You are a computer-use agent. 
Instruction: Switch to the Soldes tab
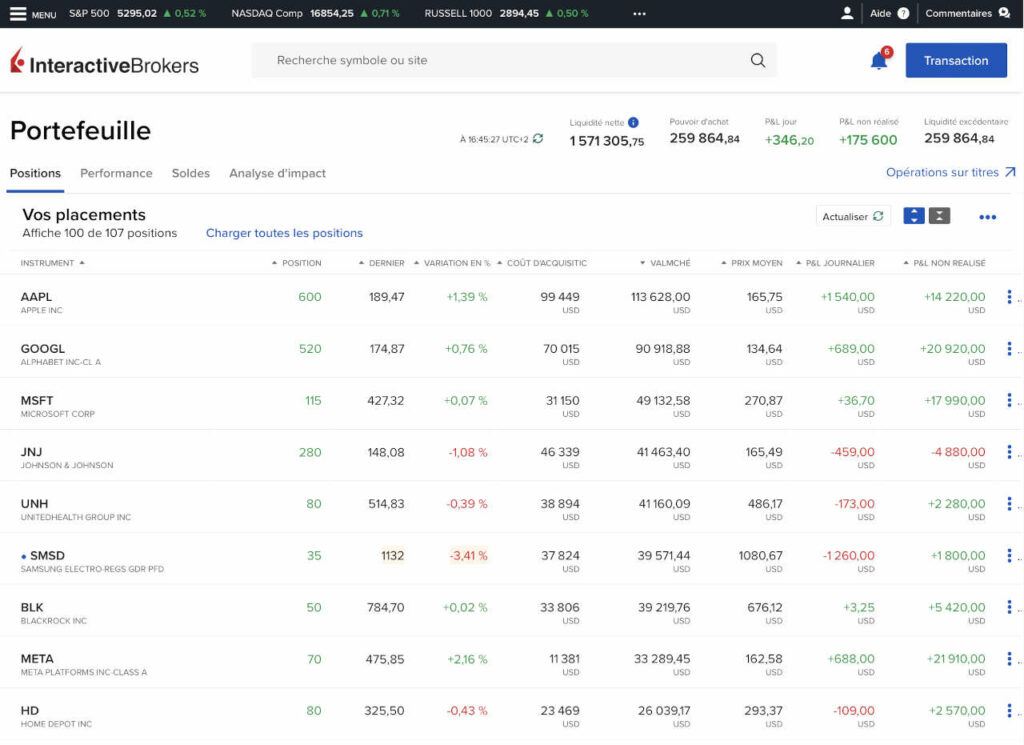pos(191,173)
